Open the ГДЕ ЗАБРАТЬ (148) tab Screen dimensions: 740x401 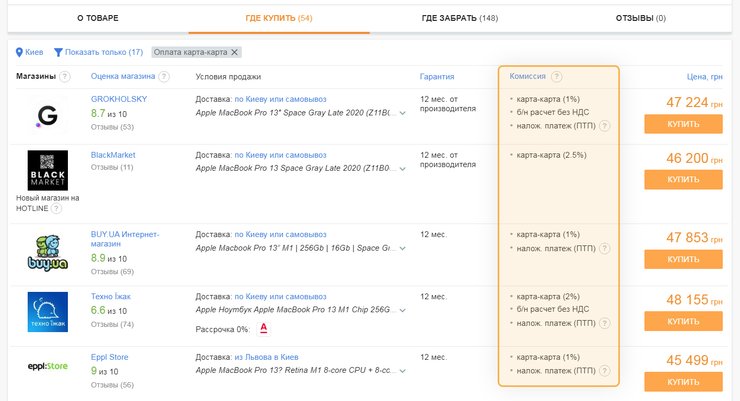click(x=459, y=18)
